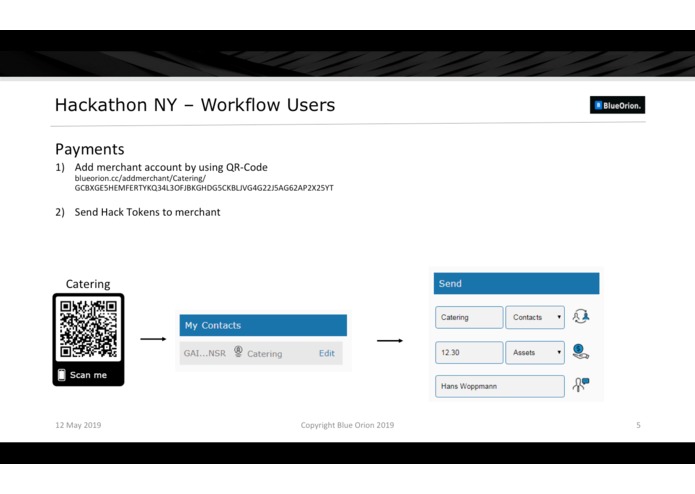Click the GAI...NSR account text
Image resolution: width=695 pixels, height=494 pixels.
(x=205, y=353)
